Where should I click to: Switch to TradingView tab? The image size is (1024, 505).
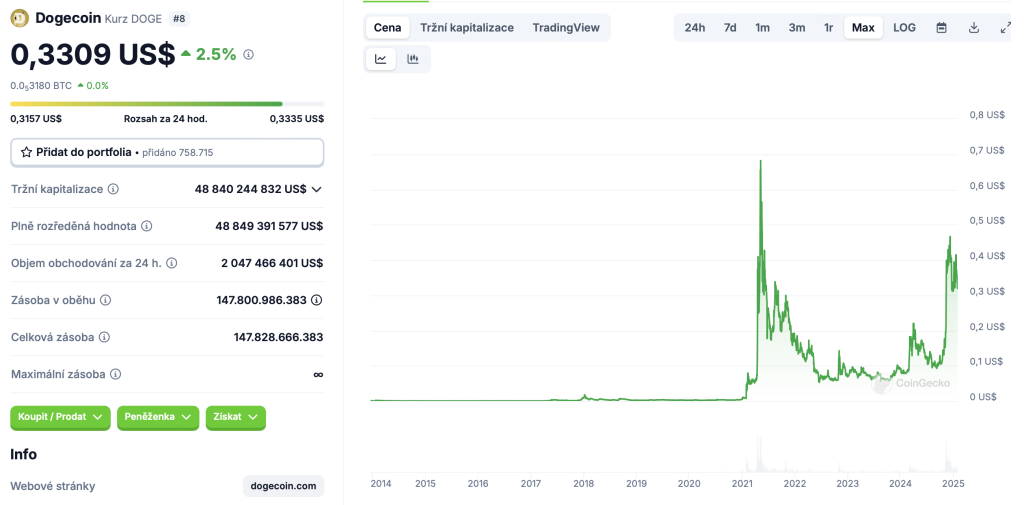(x=566, y=27)
